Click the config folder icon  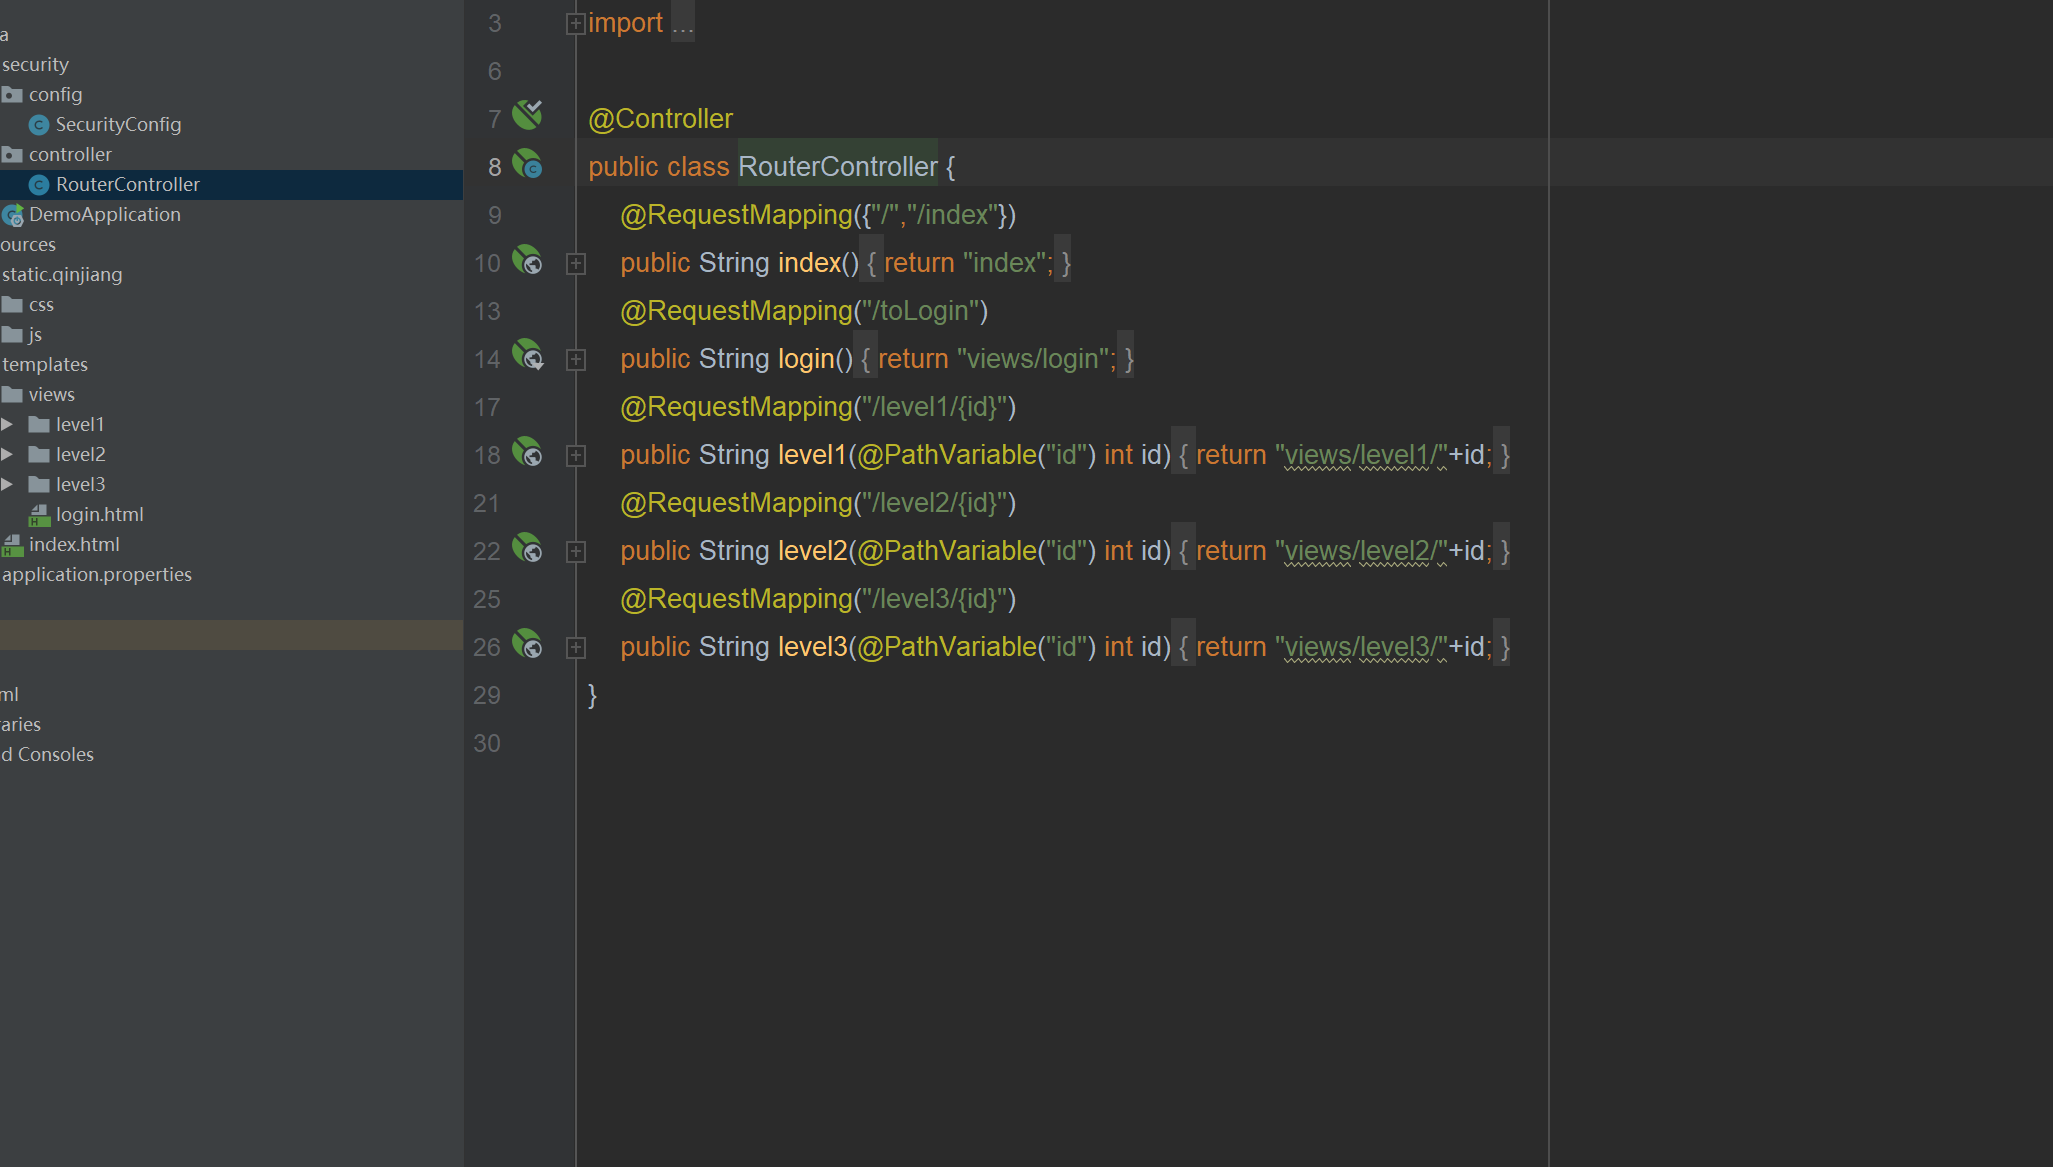12,95
